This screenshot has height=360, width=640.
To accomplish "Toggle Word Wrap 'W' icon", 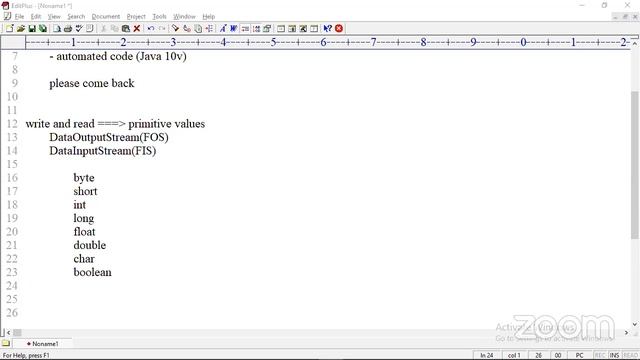I will [233, 29].
